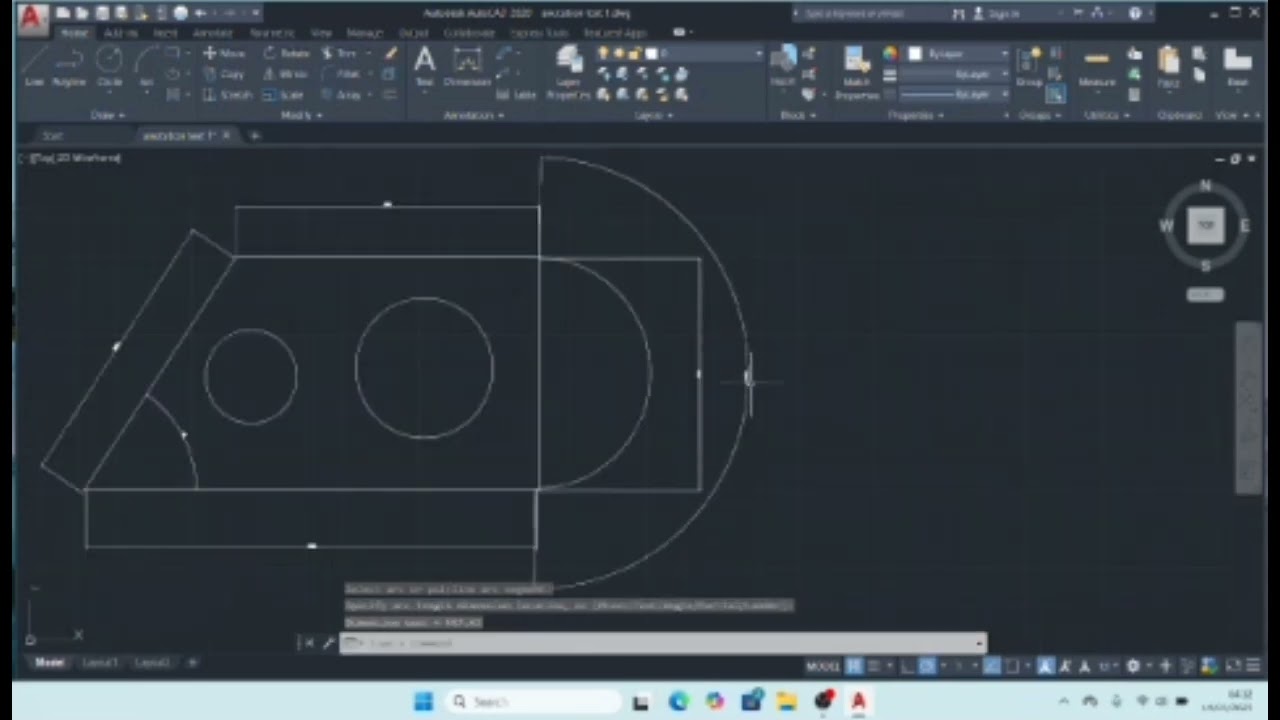This screenshot has height=720, width=1280.
Task: Expand the Draw panel flyout
Action: (108, 115)
